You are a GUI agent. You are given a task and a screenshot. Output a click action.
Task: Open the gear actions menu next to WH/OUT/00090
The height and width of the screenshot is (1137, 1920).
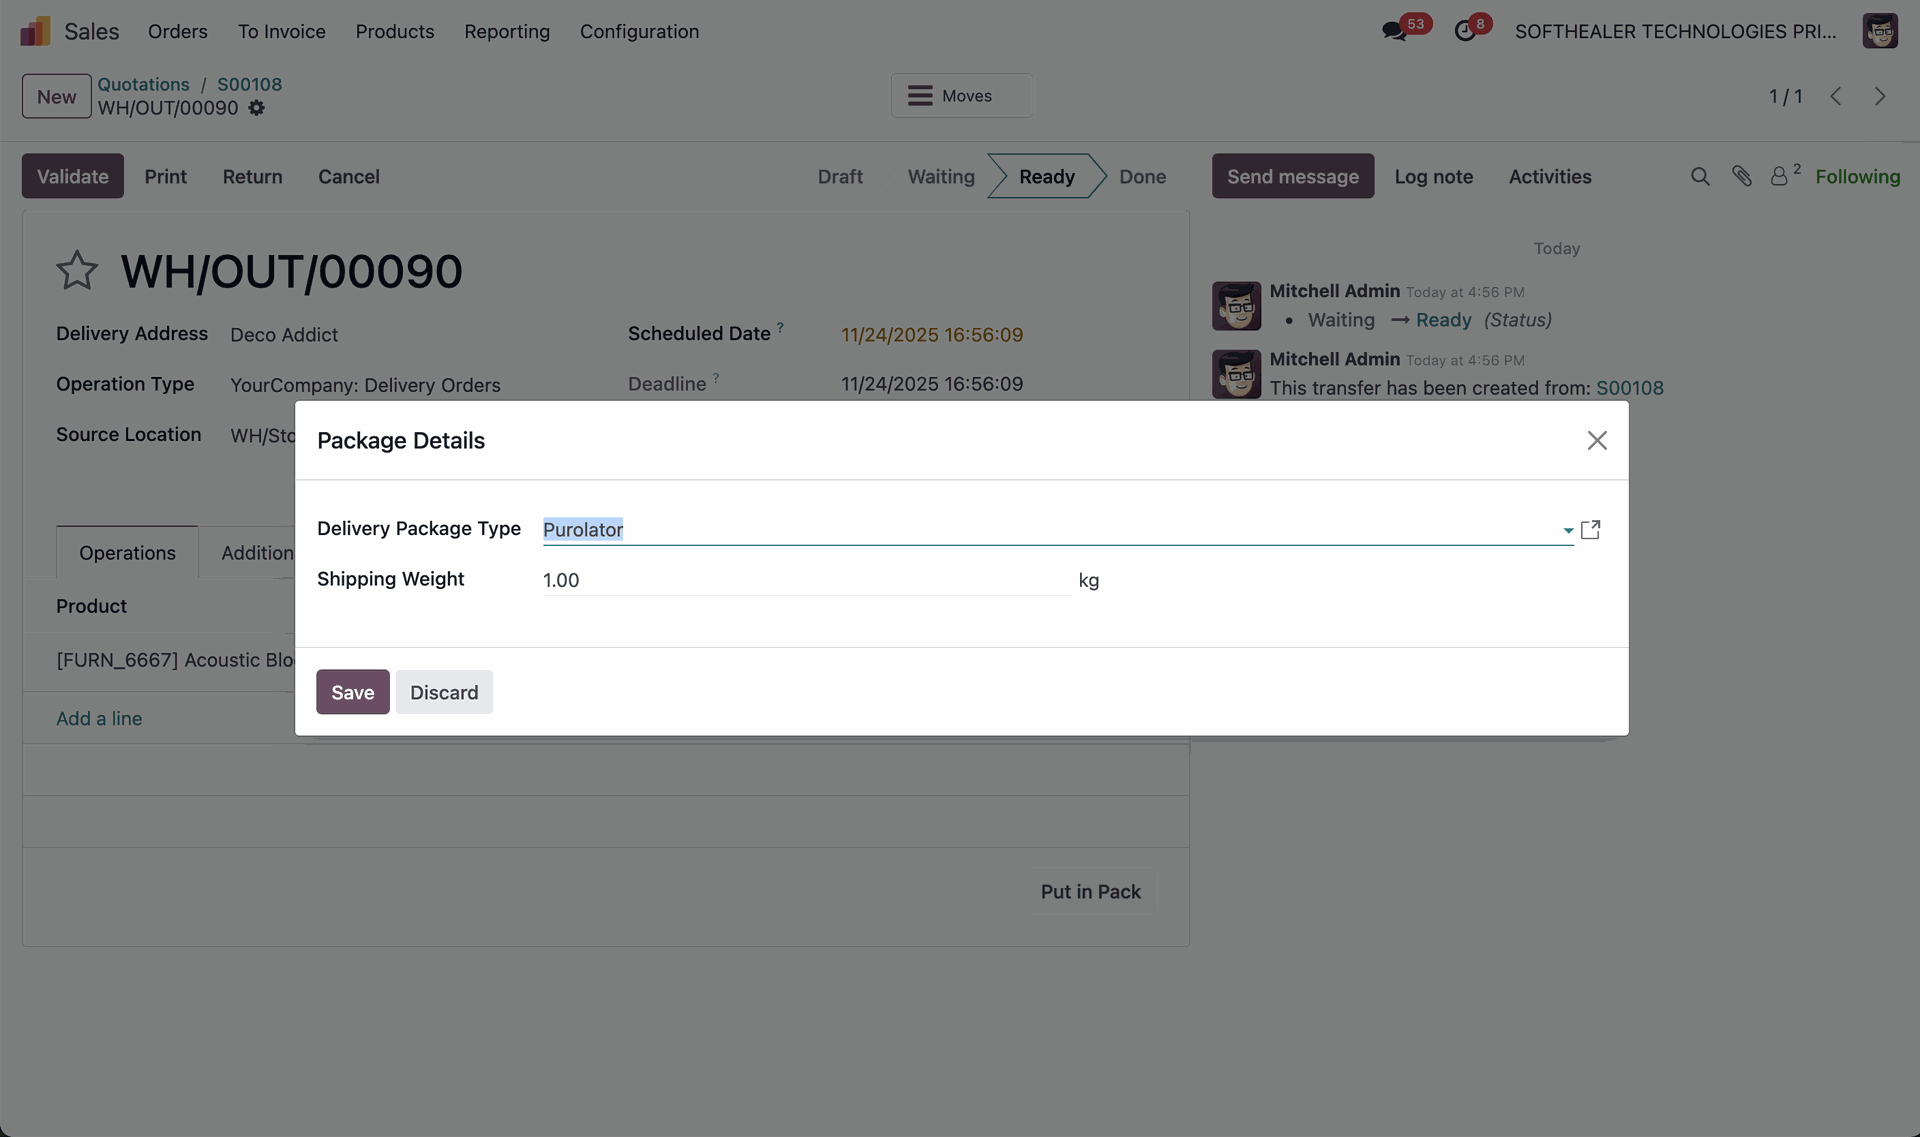[x=257, y=108]
